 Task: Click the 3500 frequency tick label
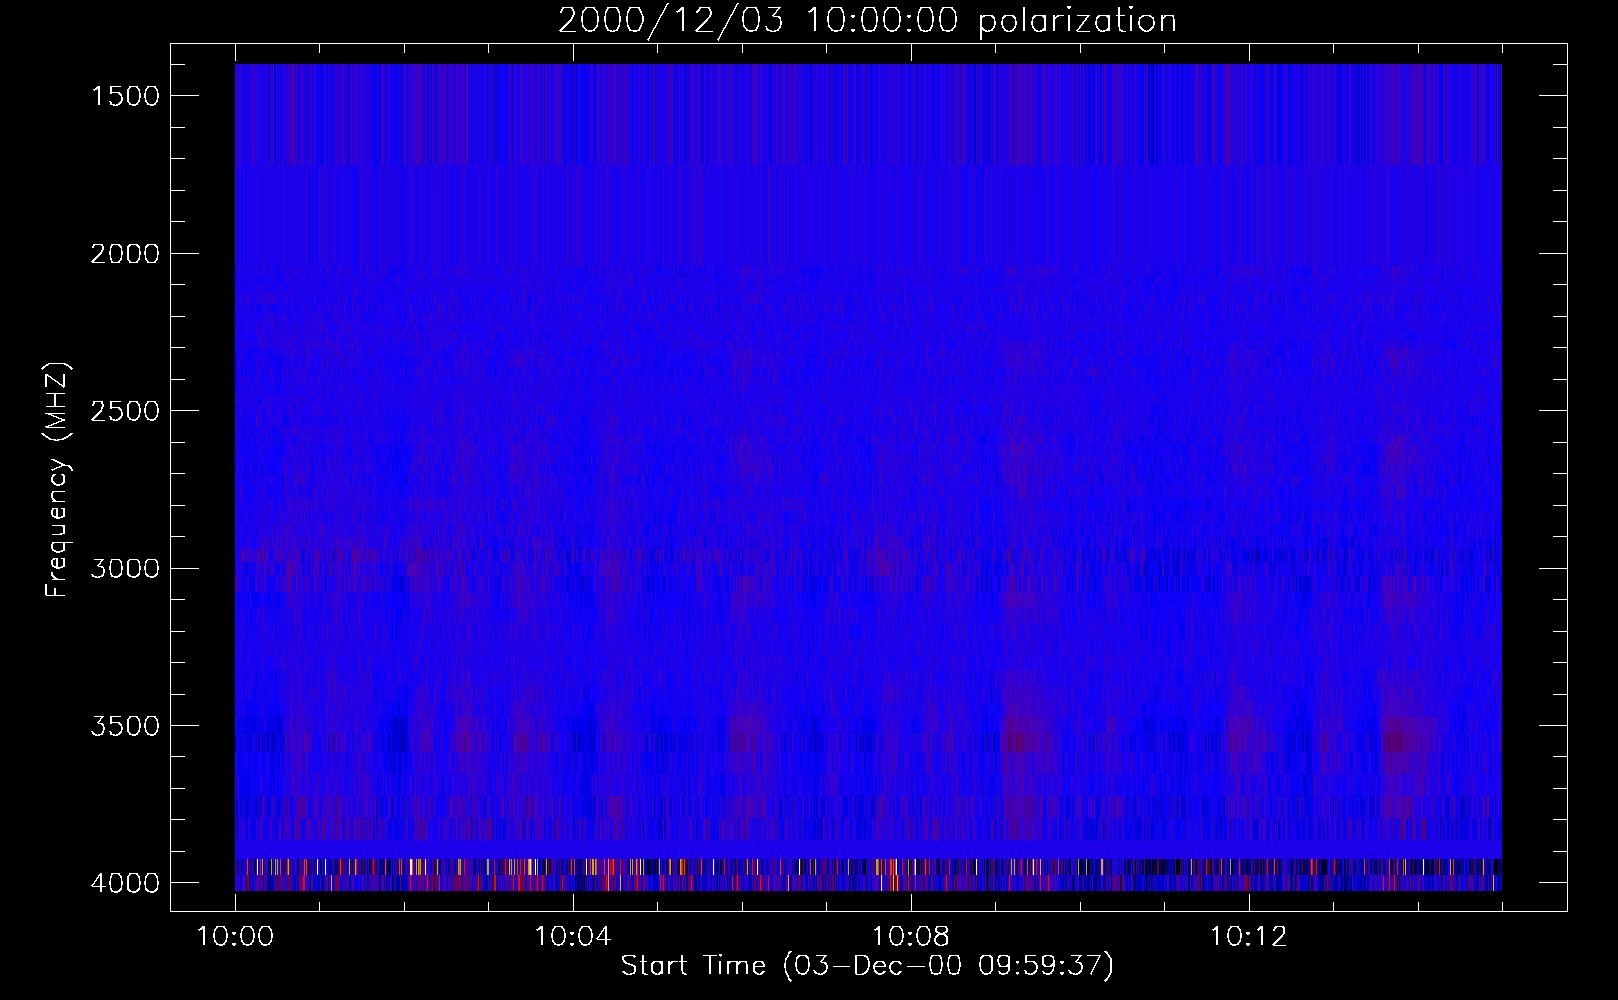pos(125,726)
